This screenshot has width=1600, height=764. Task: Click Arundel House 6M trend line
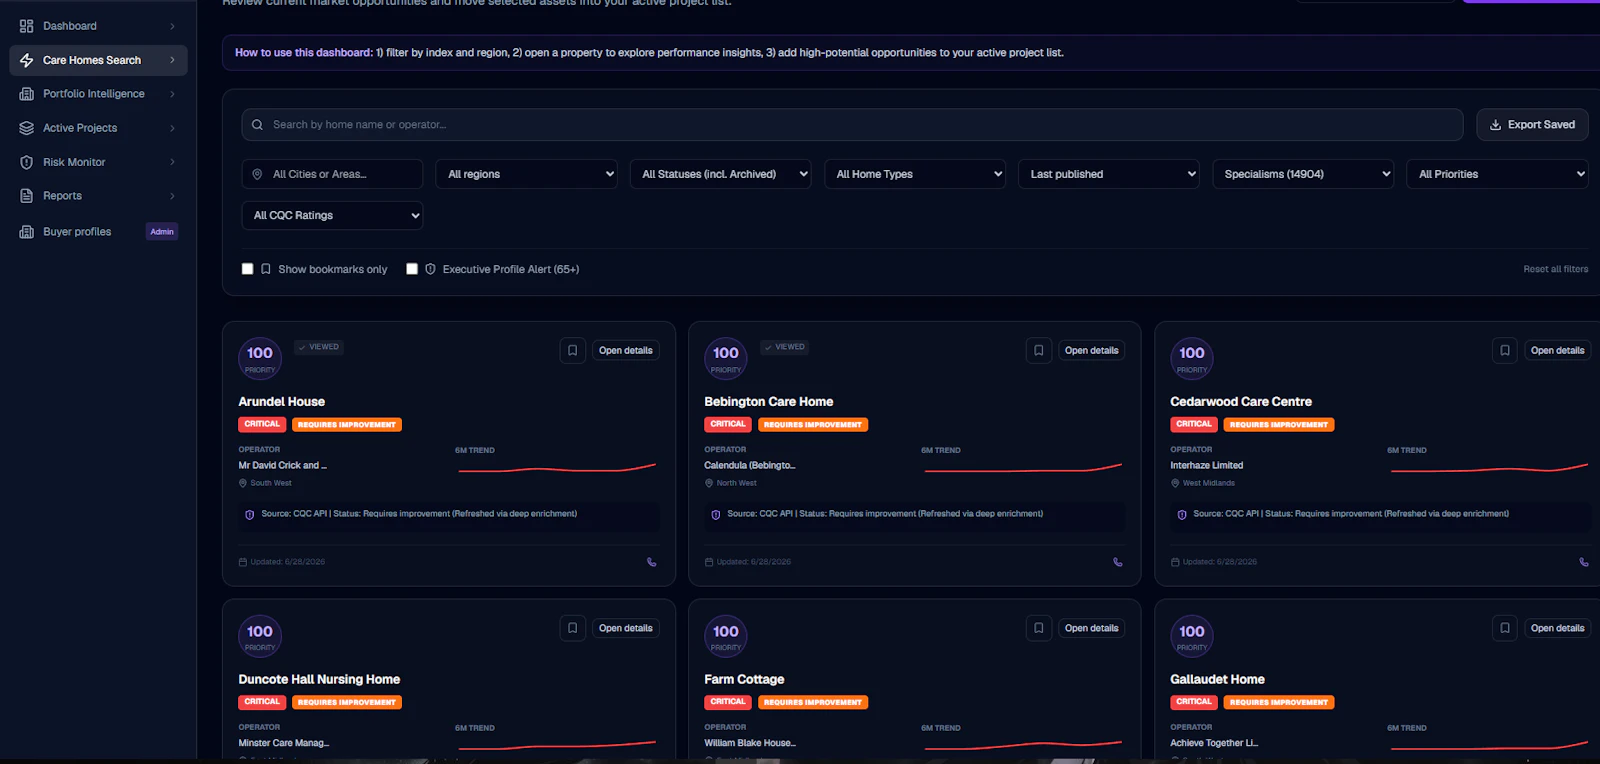[x=557, y=468]
